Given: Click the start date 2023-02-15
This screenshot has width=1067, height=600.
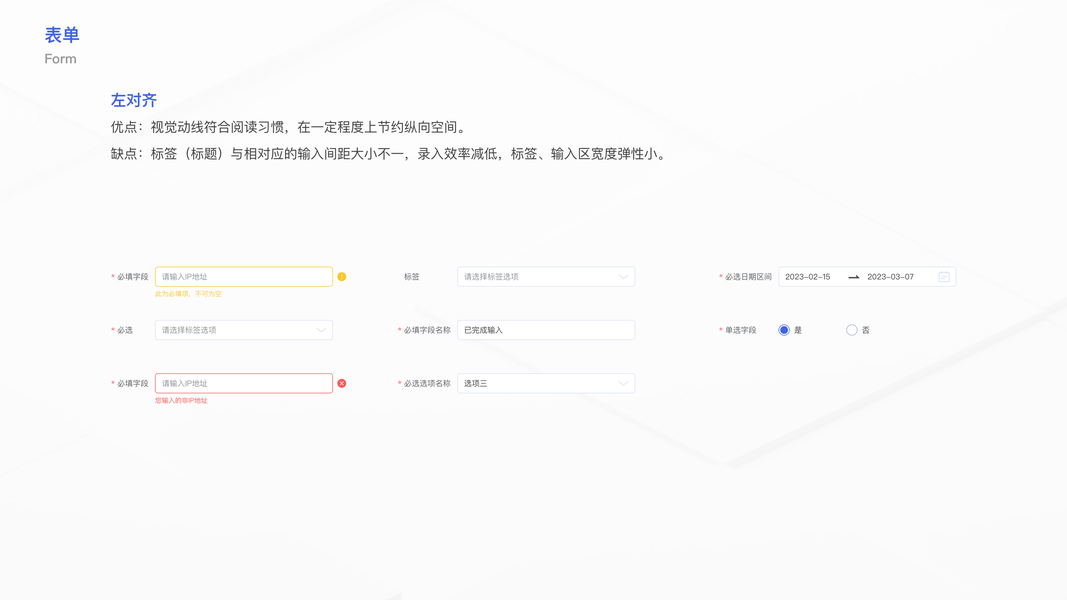Looking at the screenshot, I should [808, 277].
